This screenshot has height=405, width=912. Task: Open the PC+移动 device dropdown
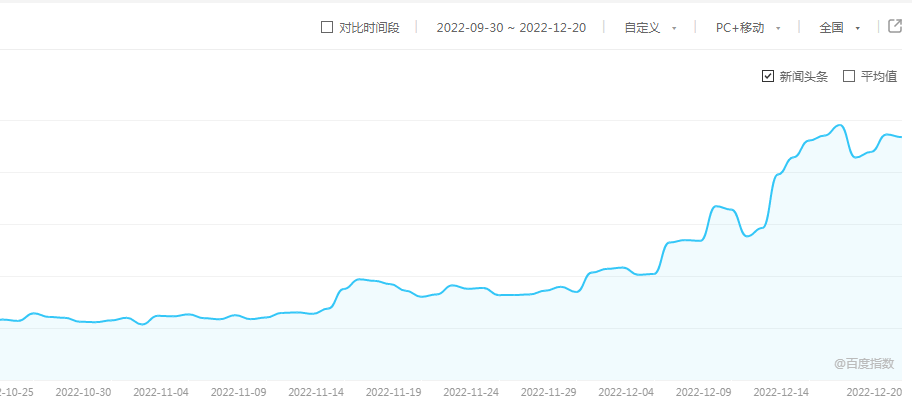(748, 28)
